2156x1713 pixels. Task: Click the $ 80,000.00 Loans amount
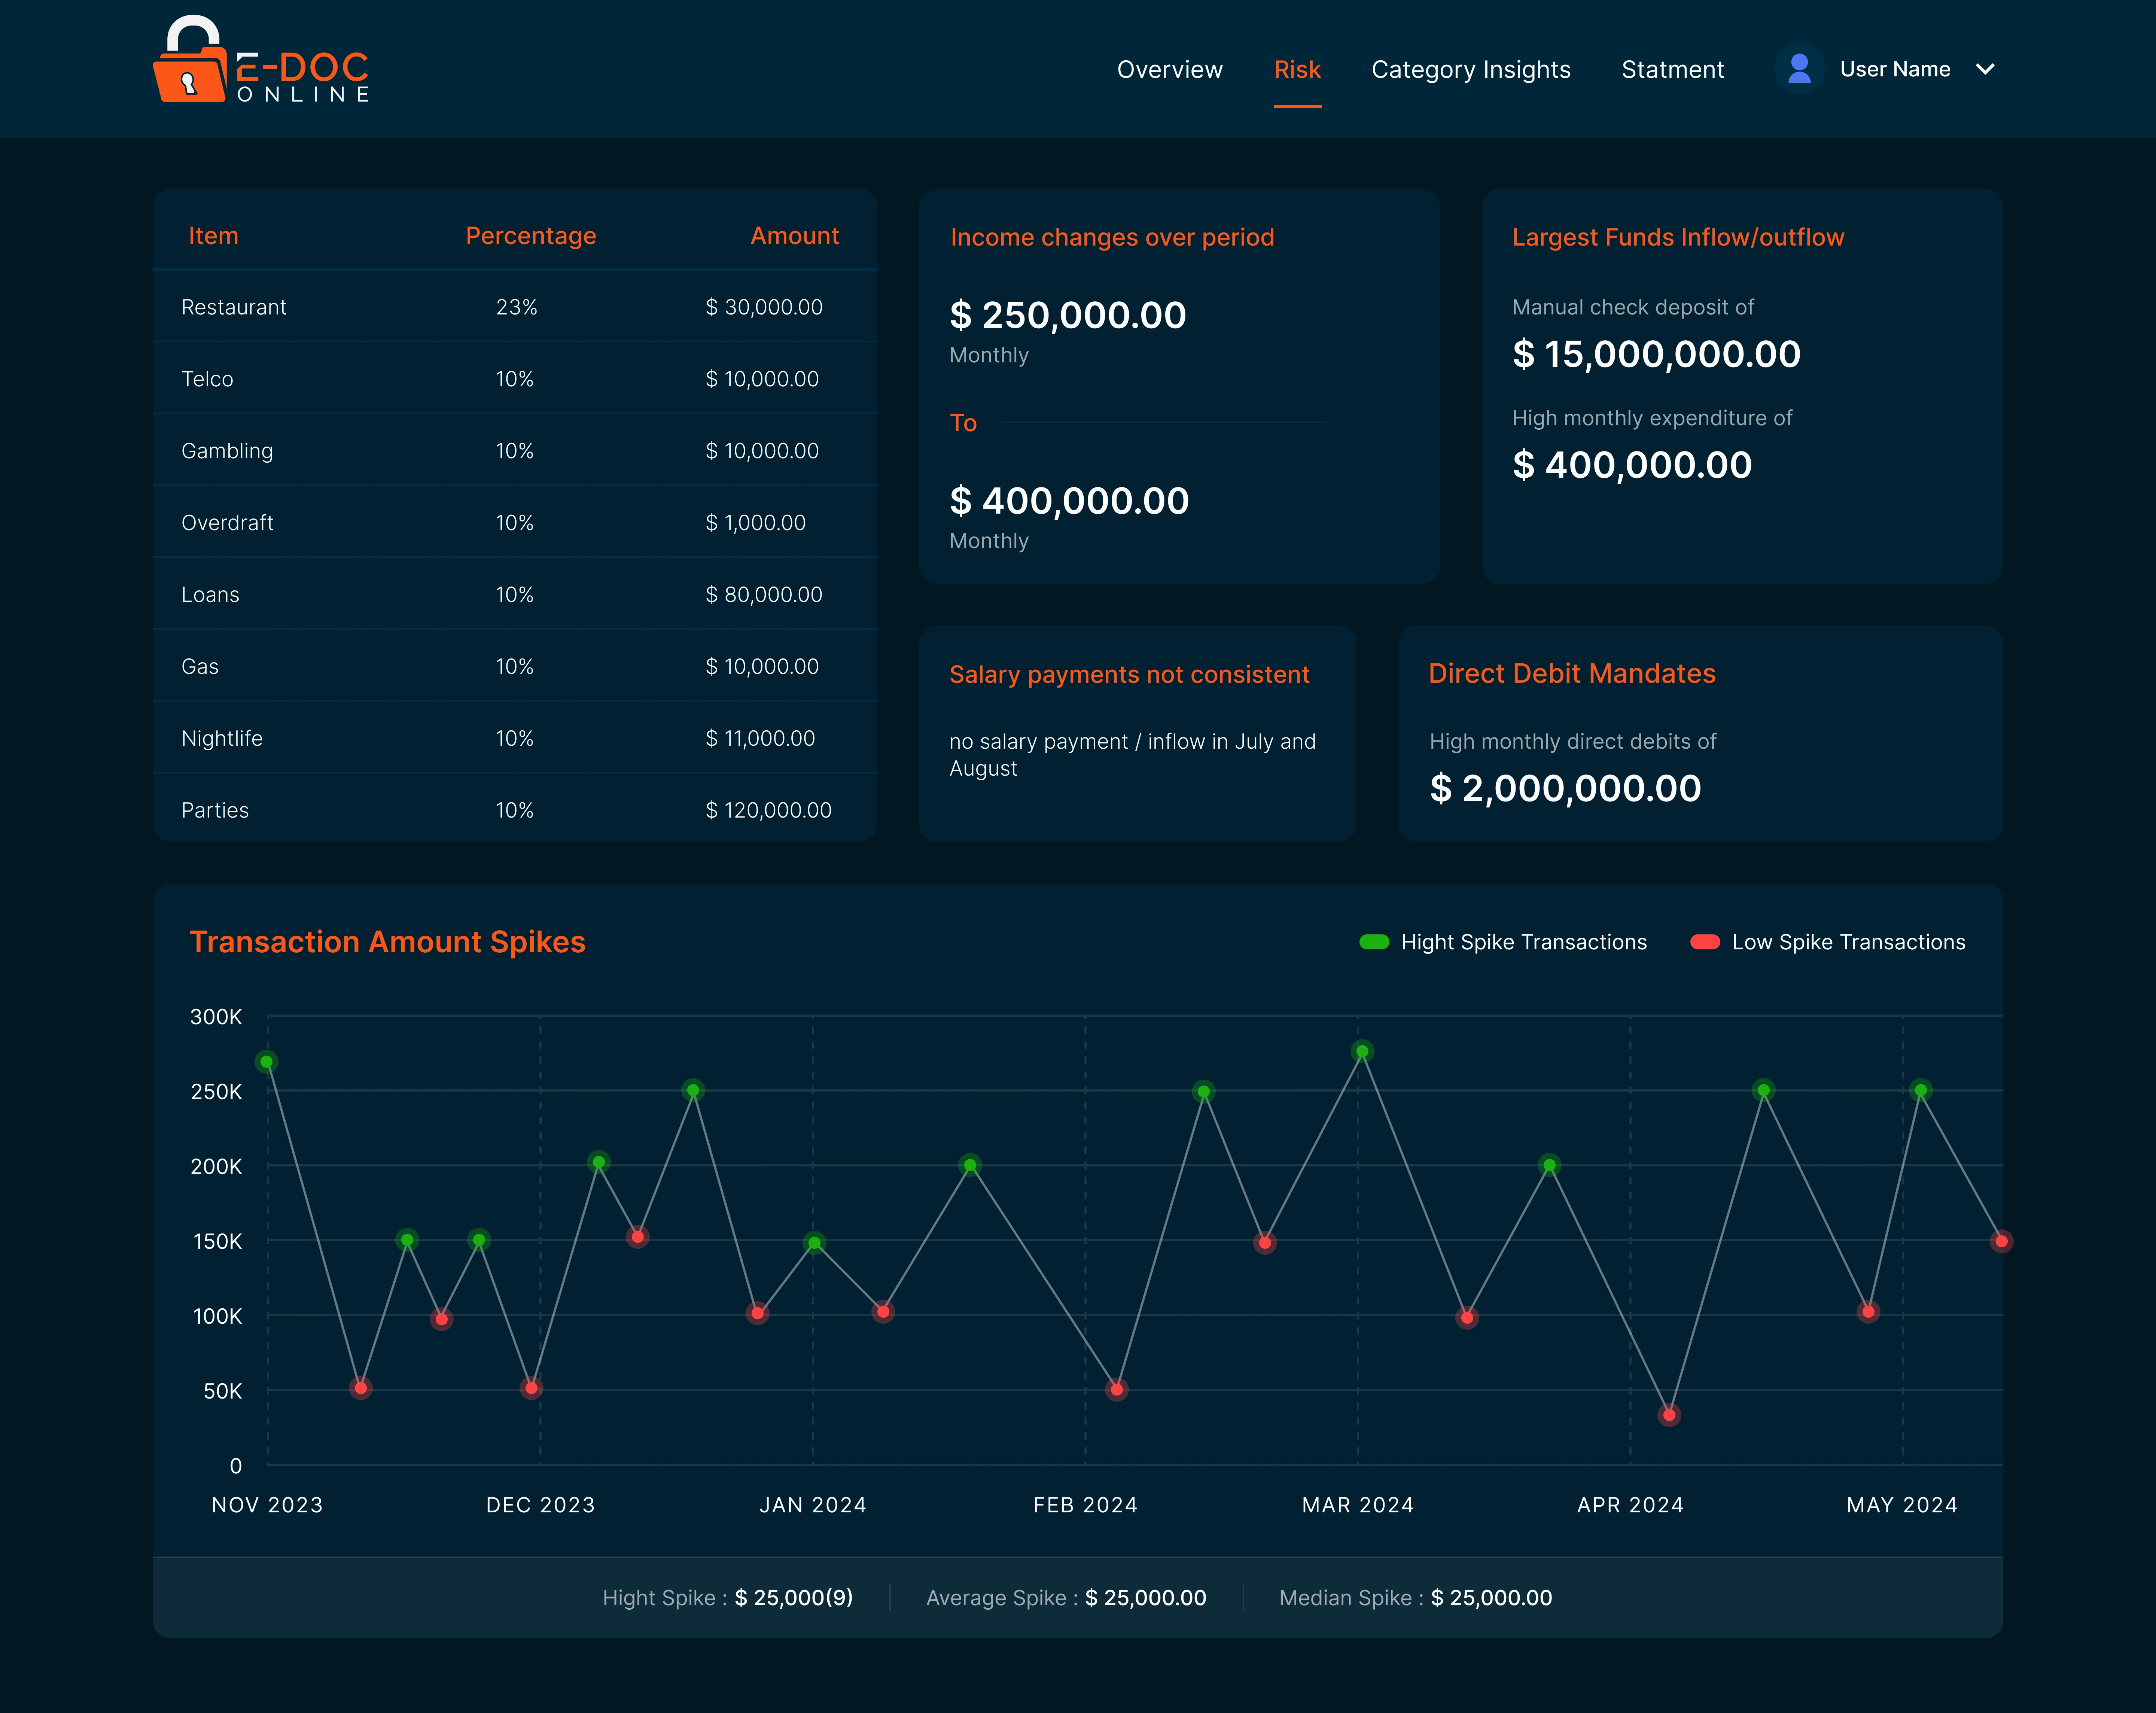point(764,595)
